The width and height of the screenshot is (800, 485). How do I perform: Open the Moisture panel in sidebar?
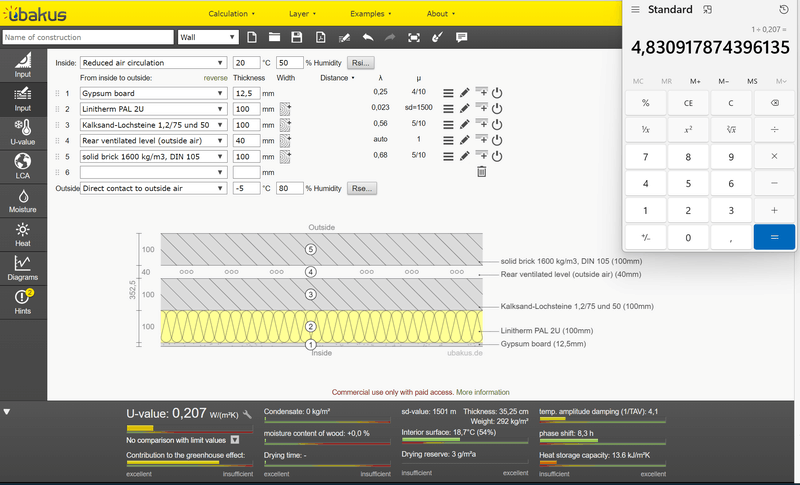pos(22,203)
